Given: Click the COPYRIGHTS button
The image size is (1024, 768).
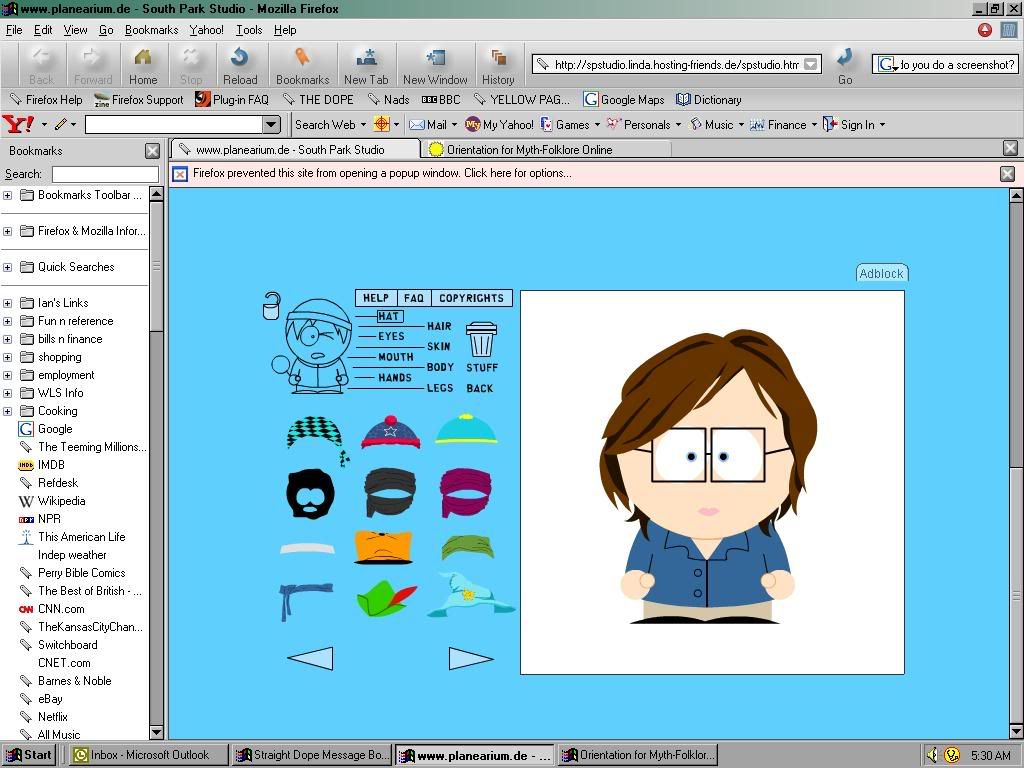Looking at the screenshot, I should click(x=471, y=298).
